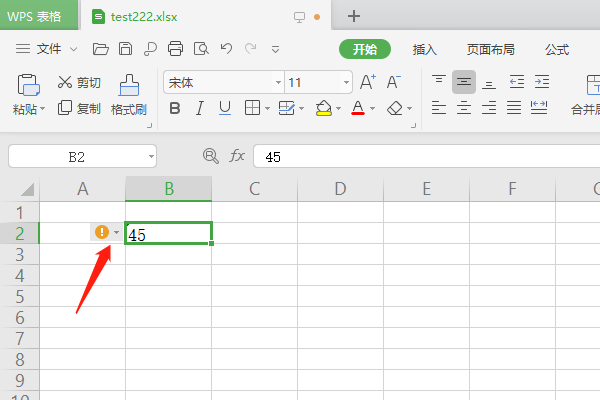
Task: Select column C header
Action: click(254, 189)
